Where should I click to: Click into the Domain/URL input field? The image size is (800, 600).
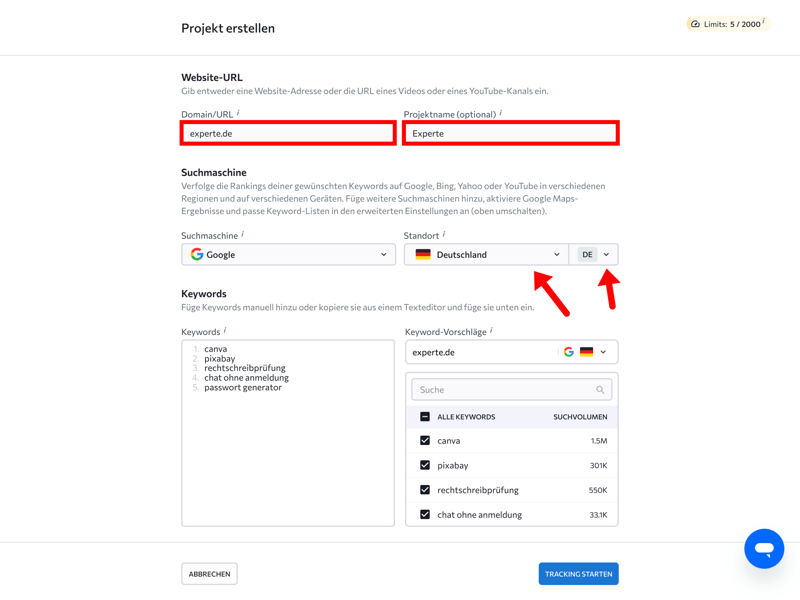click(288, 133)
